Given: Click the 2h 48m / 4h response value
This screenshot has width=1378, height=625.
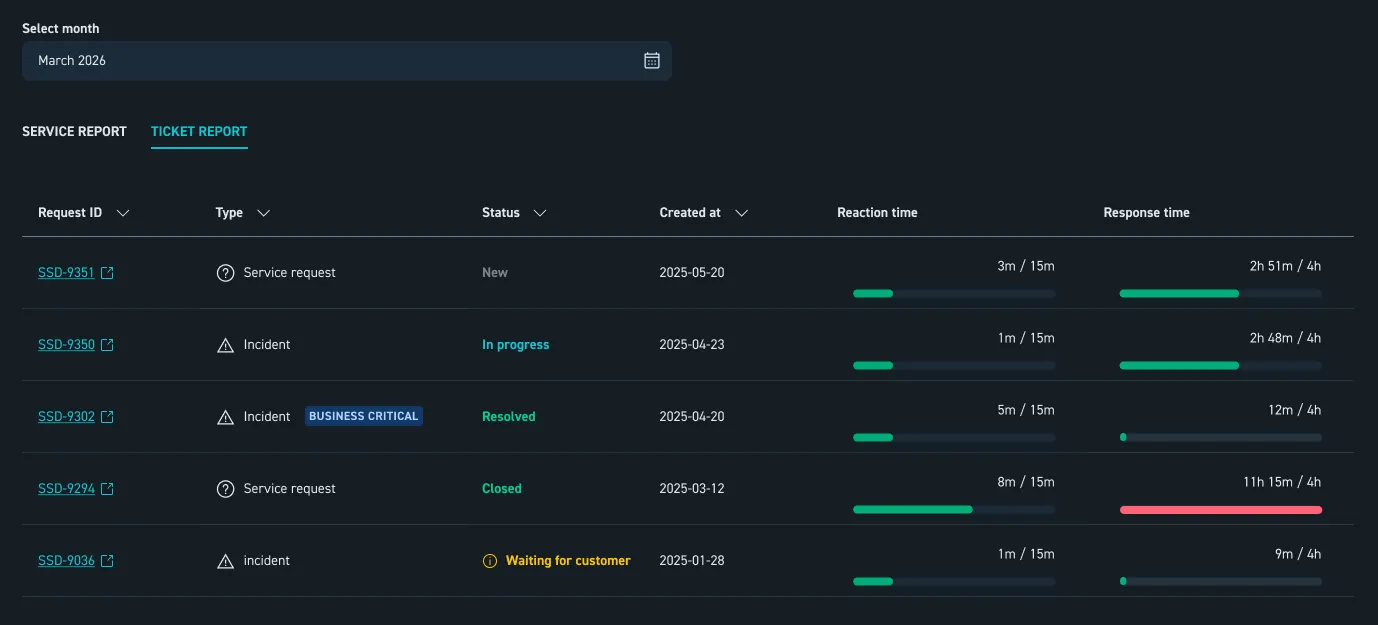Looking at the screenshot, I should click(x=1285, y=338).
